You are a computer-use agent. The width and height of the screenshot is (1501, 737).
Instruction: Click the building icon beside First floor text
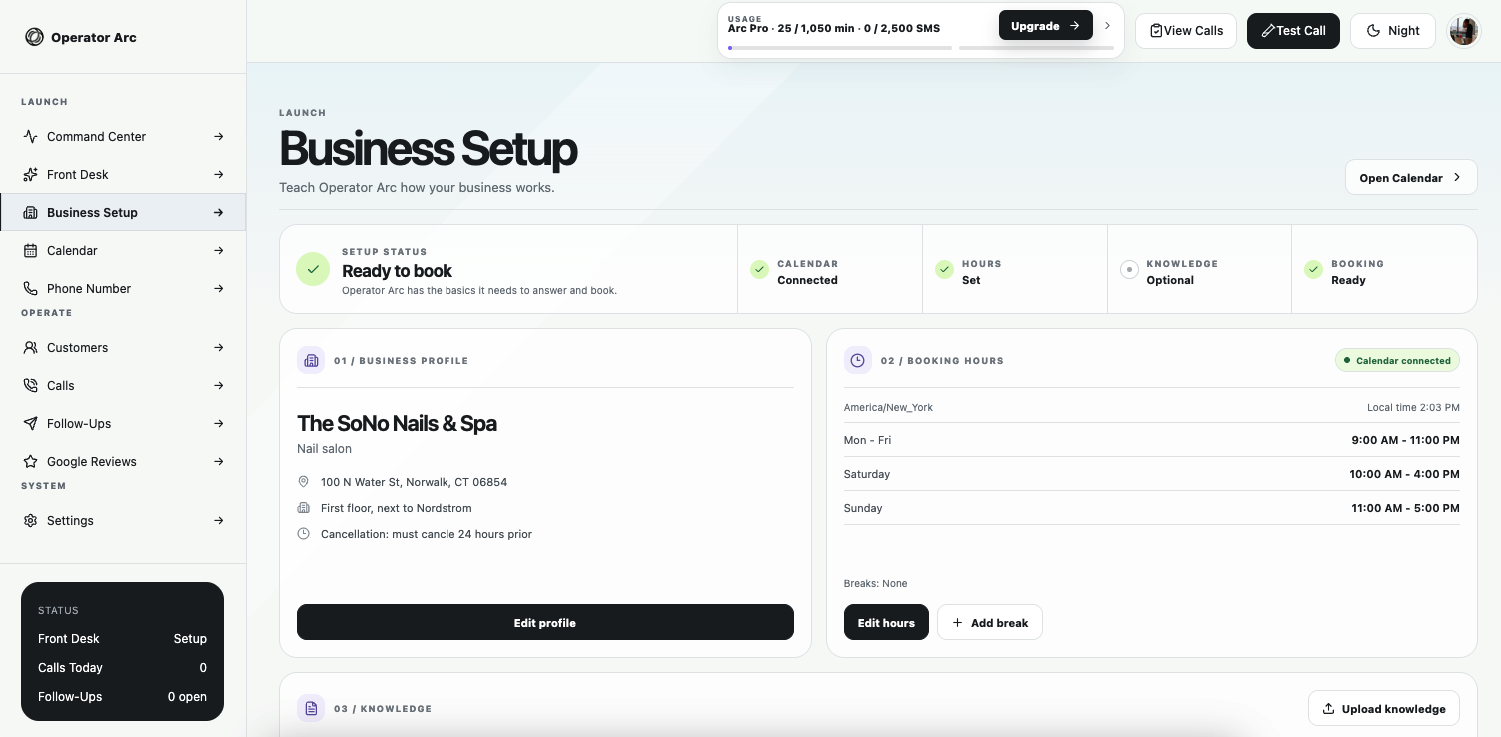click(304, 507)
